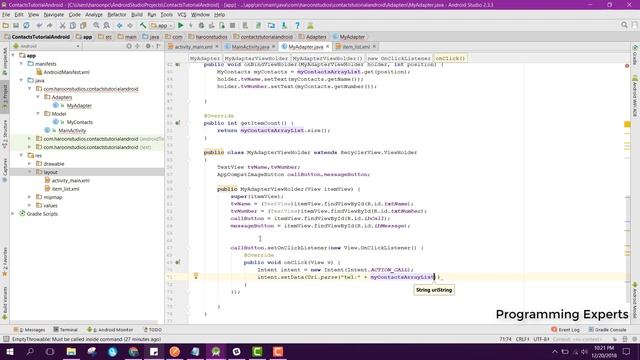The image size is (640, 360).
Task: Click the Replace toolbar icon
Action: click(107, 25)
